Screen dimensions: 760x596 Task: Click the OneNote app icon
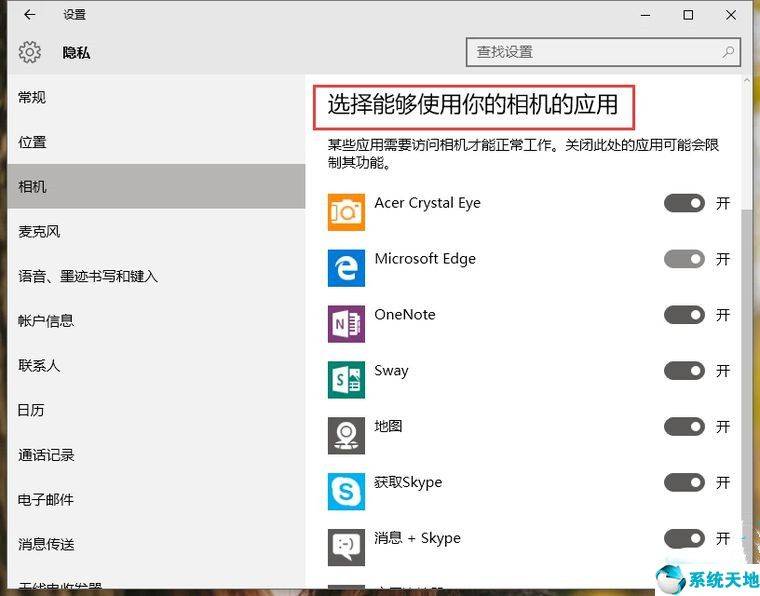click(x=346, y=324)
